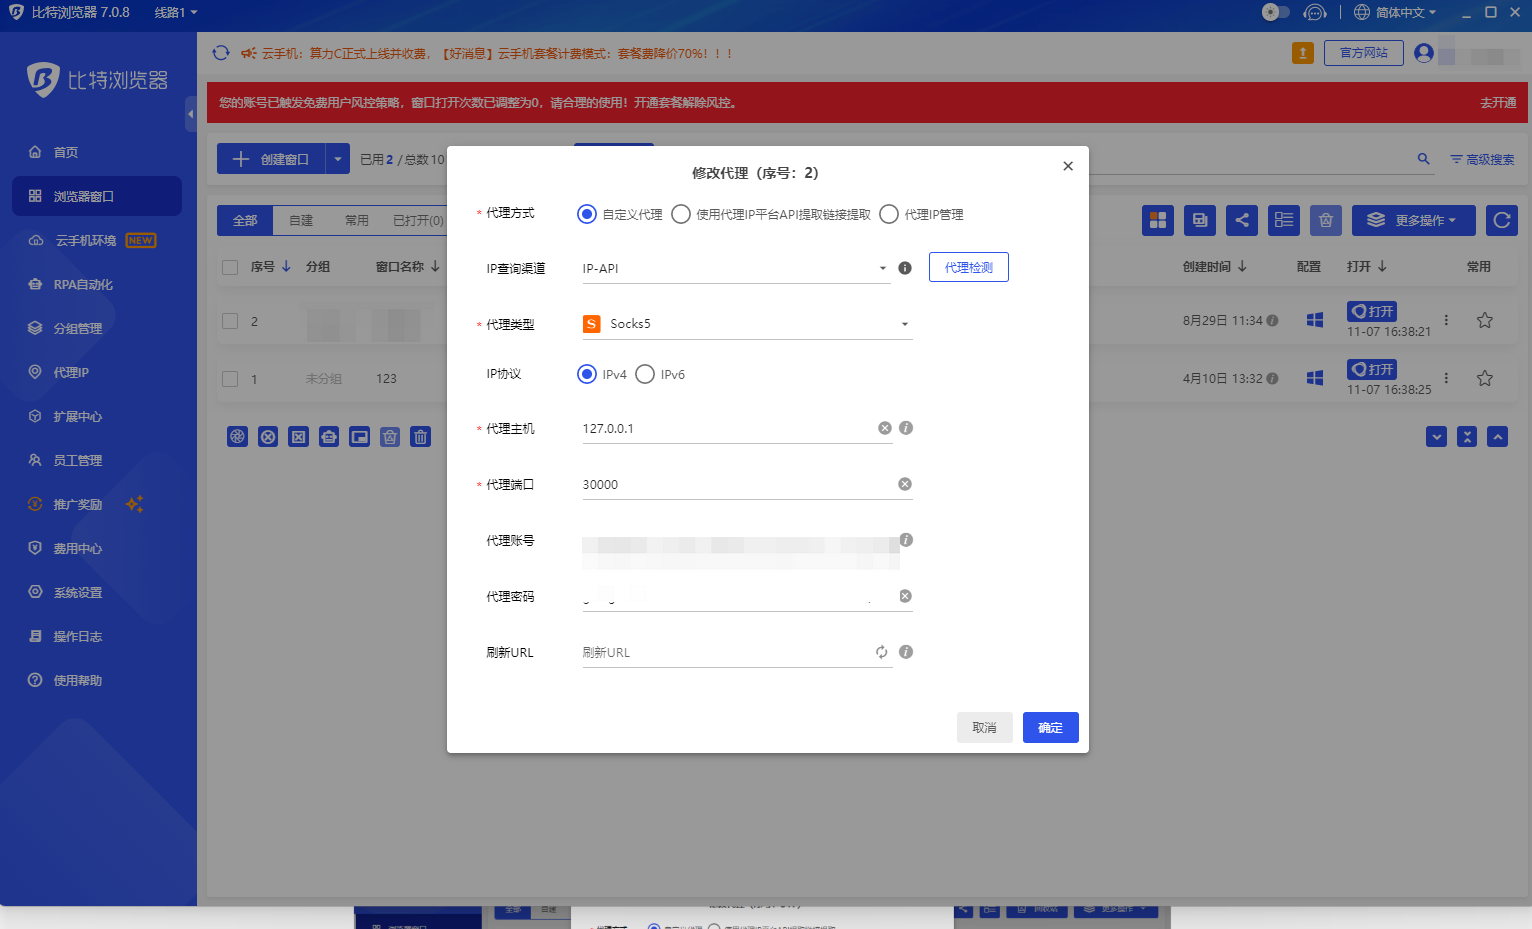Clear the proxy host field with X icon
Image resolution: width=1532 pixels, height=929 pixels.
pos(884,428)
